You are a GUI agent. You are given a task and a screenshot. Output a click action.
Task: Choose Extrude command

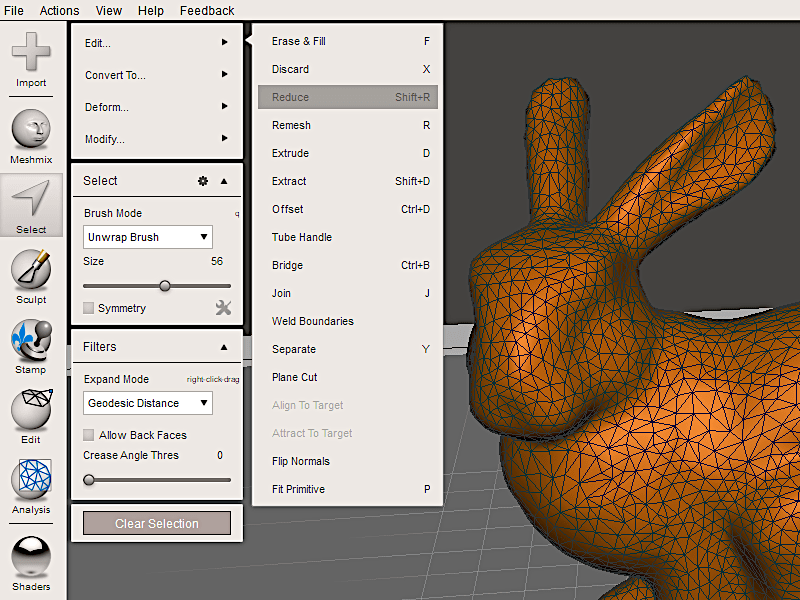[348, 153]
